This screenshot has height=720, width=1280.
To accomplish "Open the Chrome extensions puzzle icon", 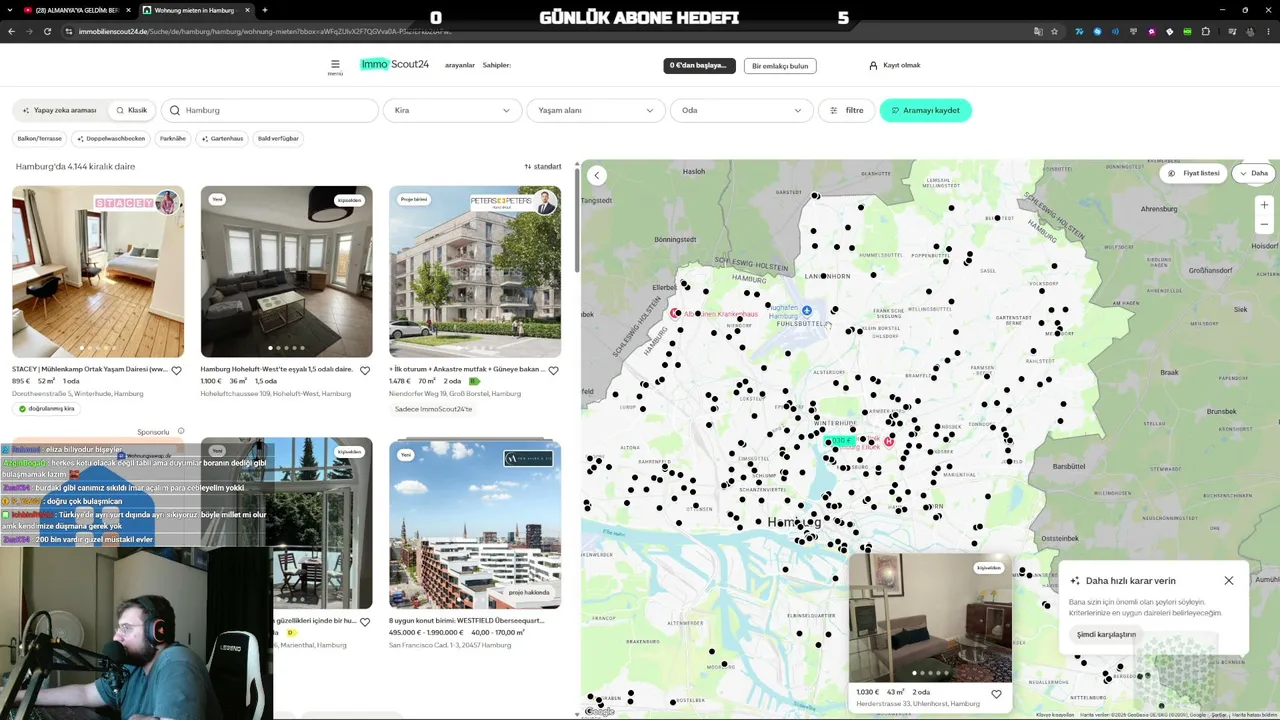I will (x=1205, y=31).
